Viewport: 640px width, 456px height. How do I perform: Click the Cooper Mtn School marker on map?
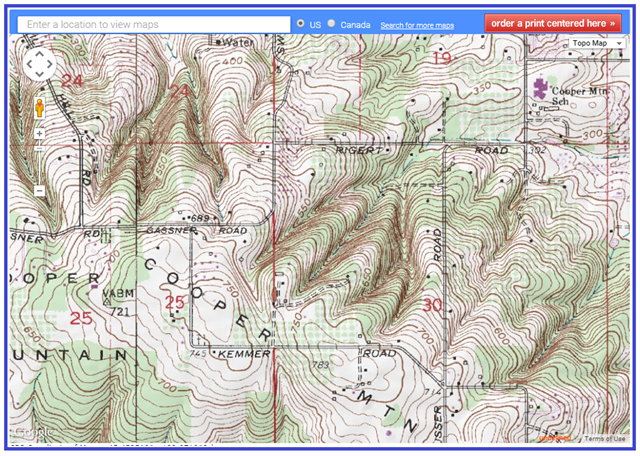[x=544, y=91]
